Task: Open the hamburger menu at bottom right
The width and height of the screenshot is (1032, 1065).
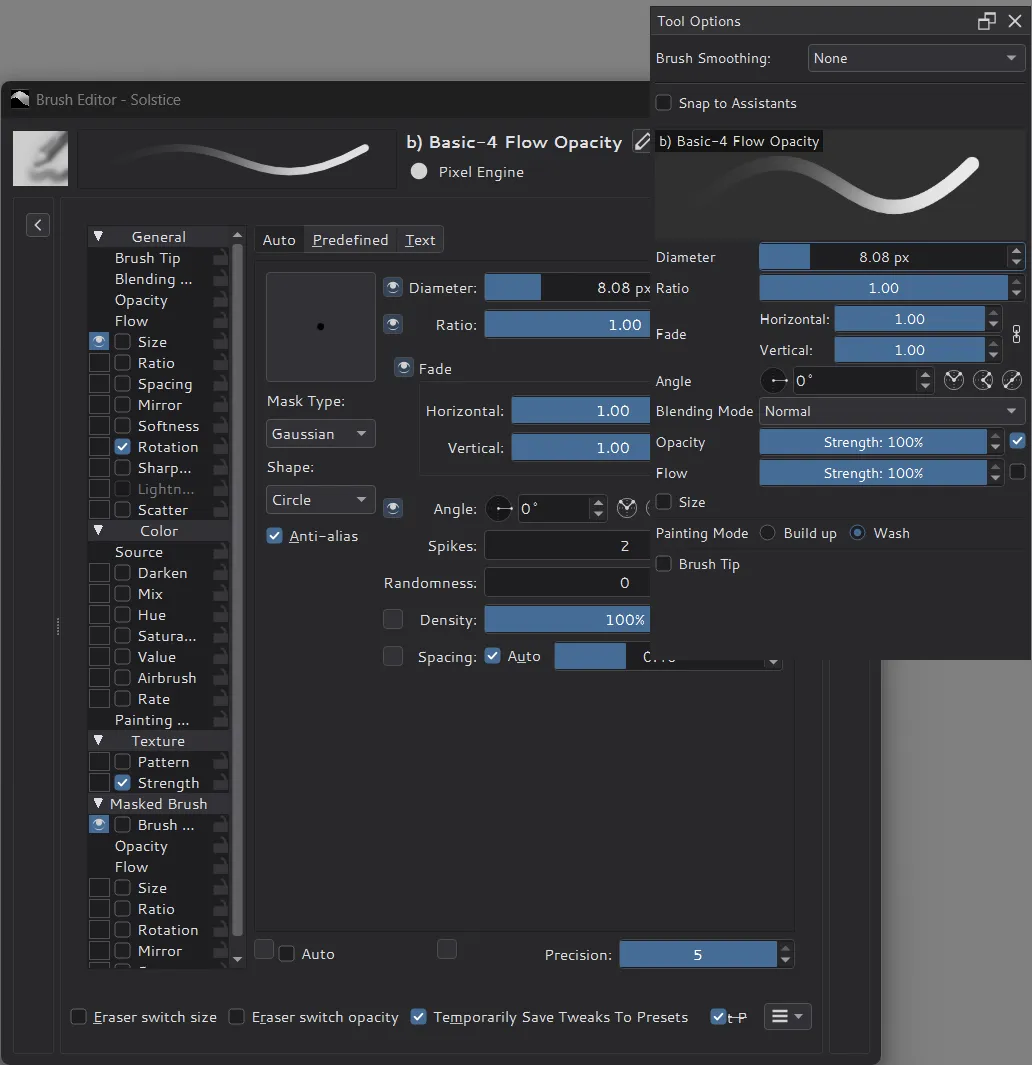Action: click(787, 1016)
